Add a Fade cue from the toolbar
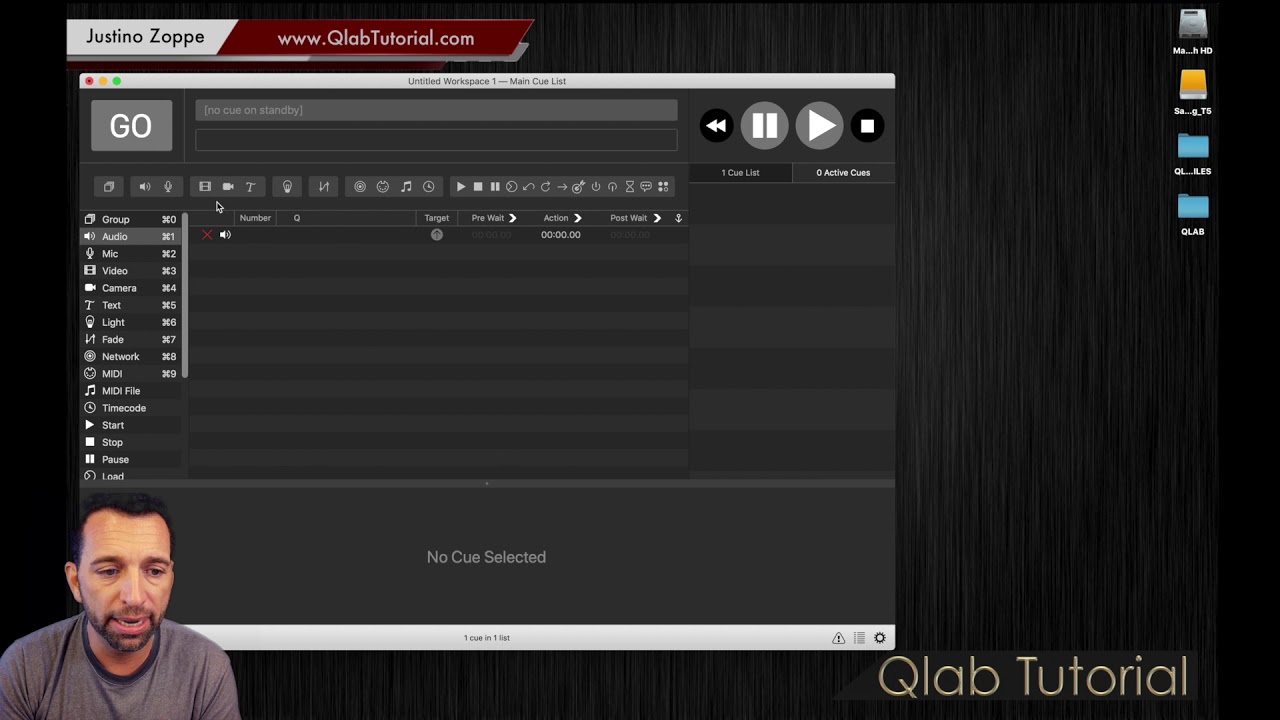 click(x=324, y=187)
